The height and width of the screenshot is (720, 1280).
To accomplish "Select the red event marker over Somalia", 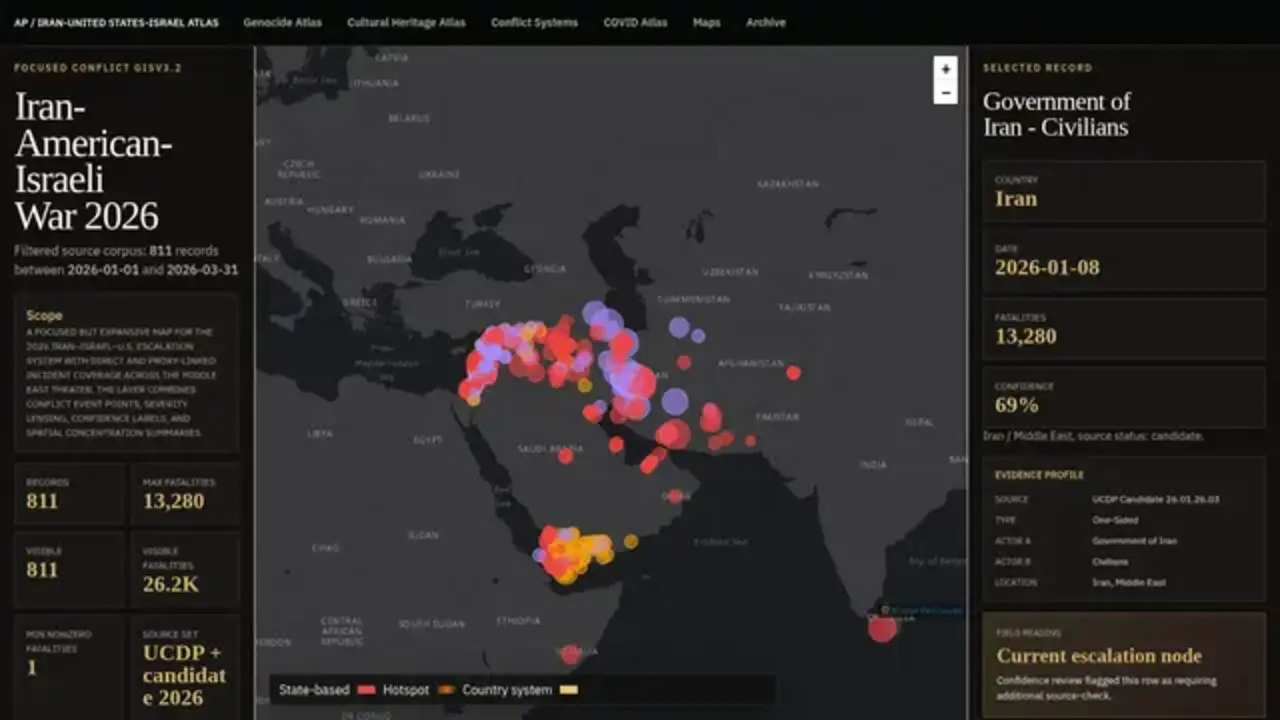I will [570, 654].
